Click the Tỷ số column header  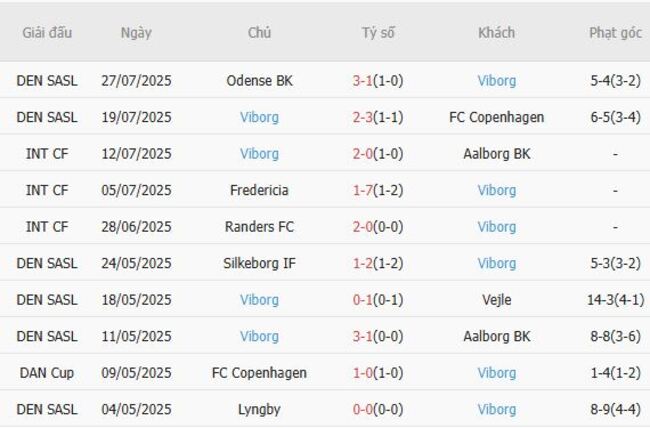(378, 32)
